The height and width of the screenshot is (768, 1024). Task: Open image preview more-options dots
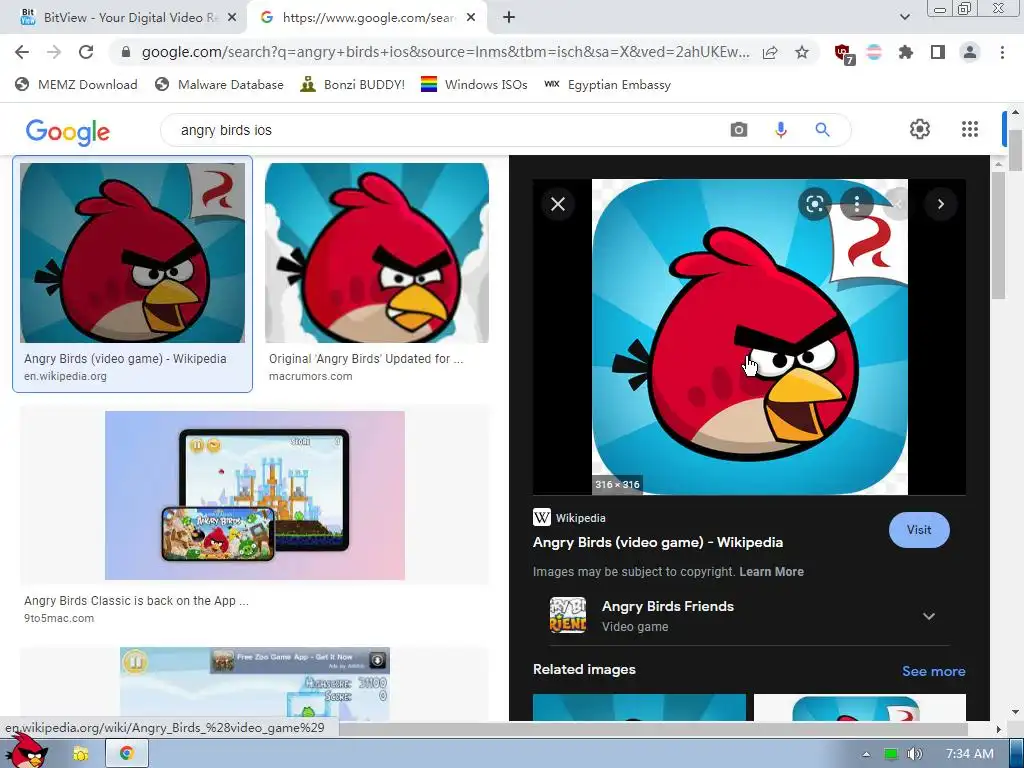(x=857, y=204)
